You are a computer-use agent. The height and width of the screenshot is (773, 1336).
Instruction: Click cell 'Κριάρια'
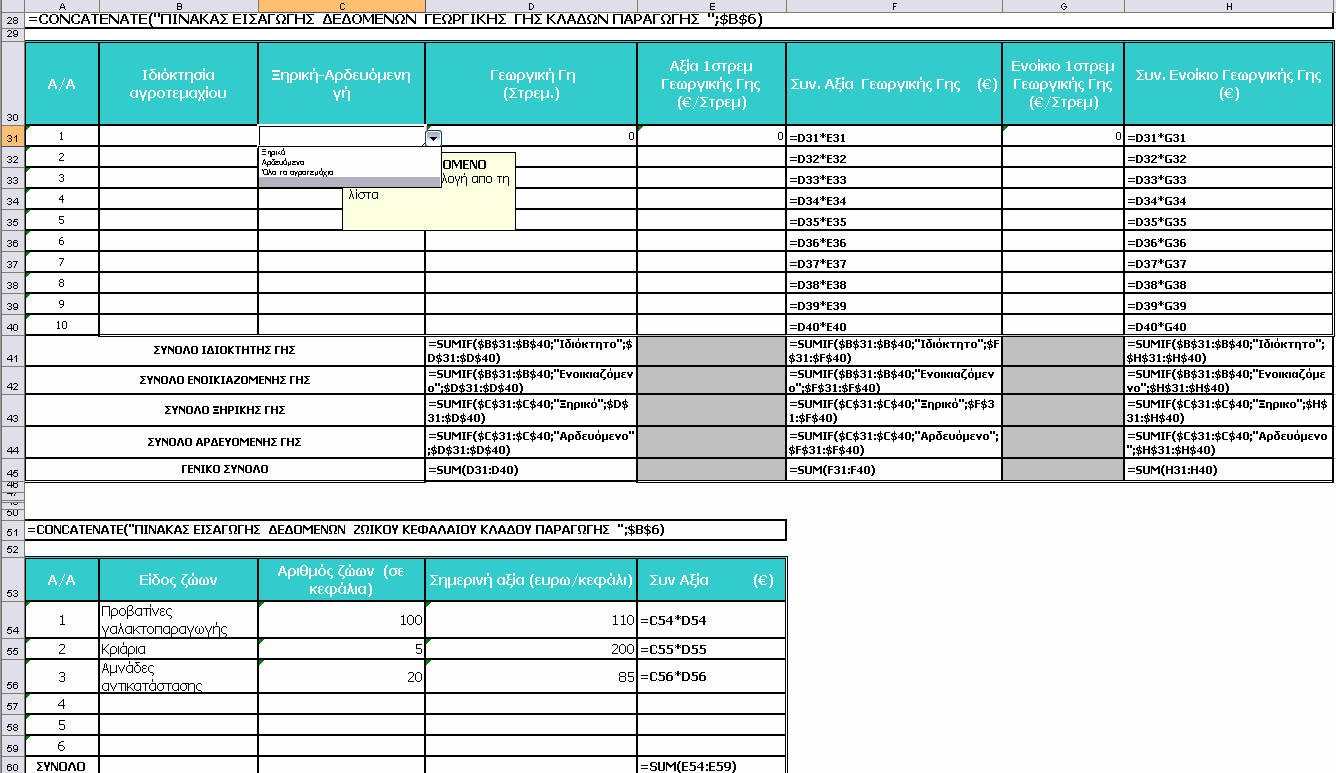tap(179, 648)
